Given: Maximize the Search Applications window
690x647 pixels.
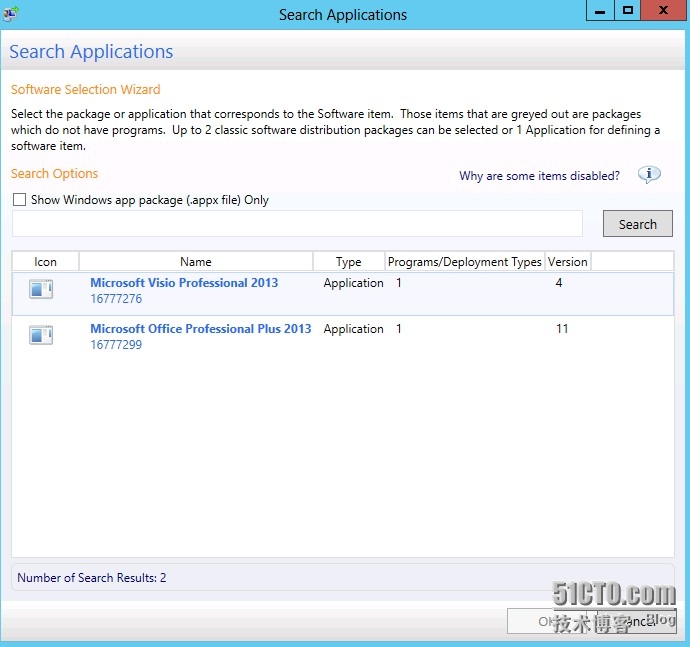Looking at the screenshot, I should pyautogui.click(x=628, y=10).
